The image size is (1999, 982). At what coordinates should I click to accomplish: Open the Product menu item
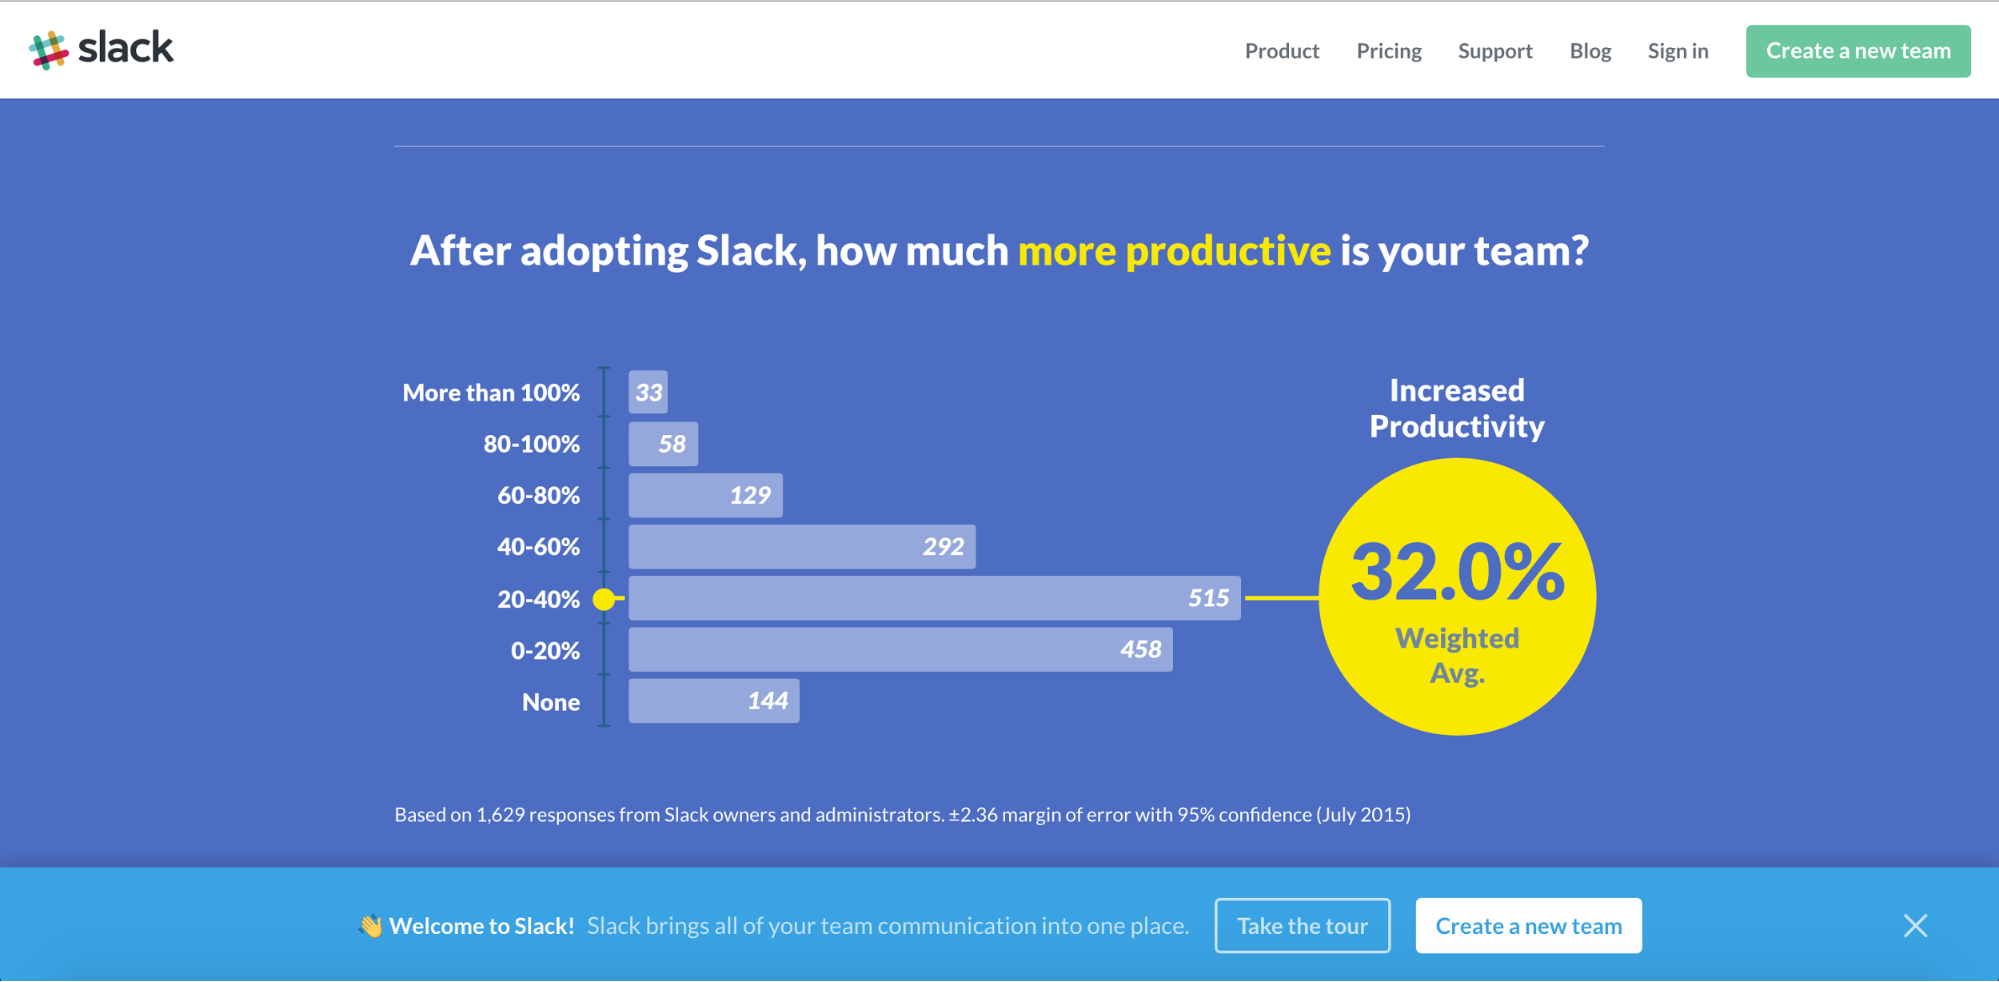pyautogui.click(x=1281, y=51)
